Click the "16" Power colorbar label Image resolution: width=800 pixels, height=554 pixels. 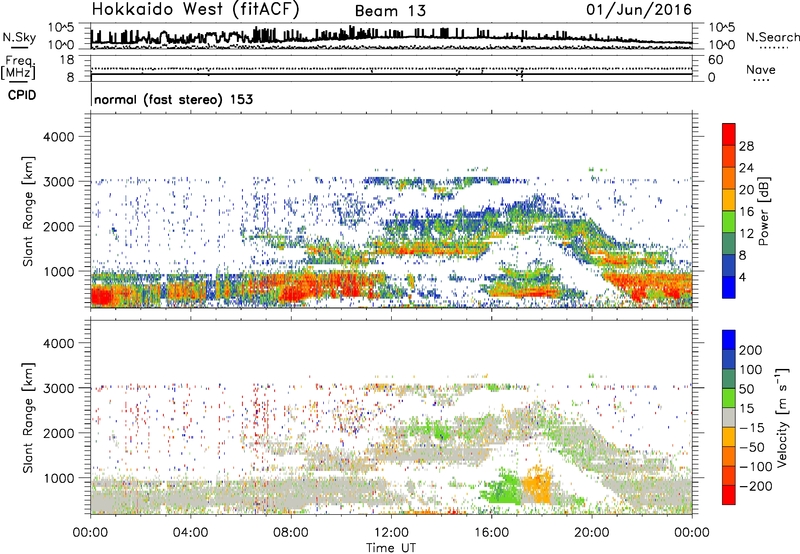point(746,212)
